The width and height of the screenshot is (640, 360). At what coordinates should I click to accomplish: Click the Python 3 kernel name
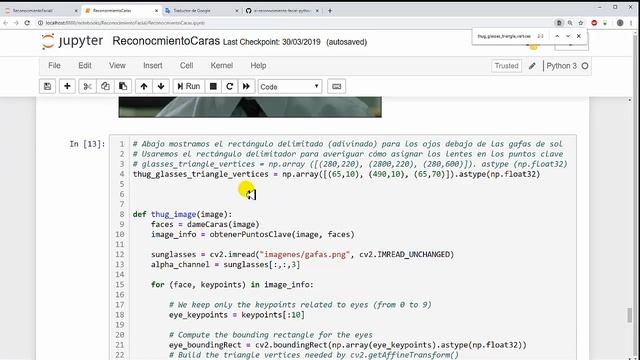click(562, 66)
